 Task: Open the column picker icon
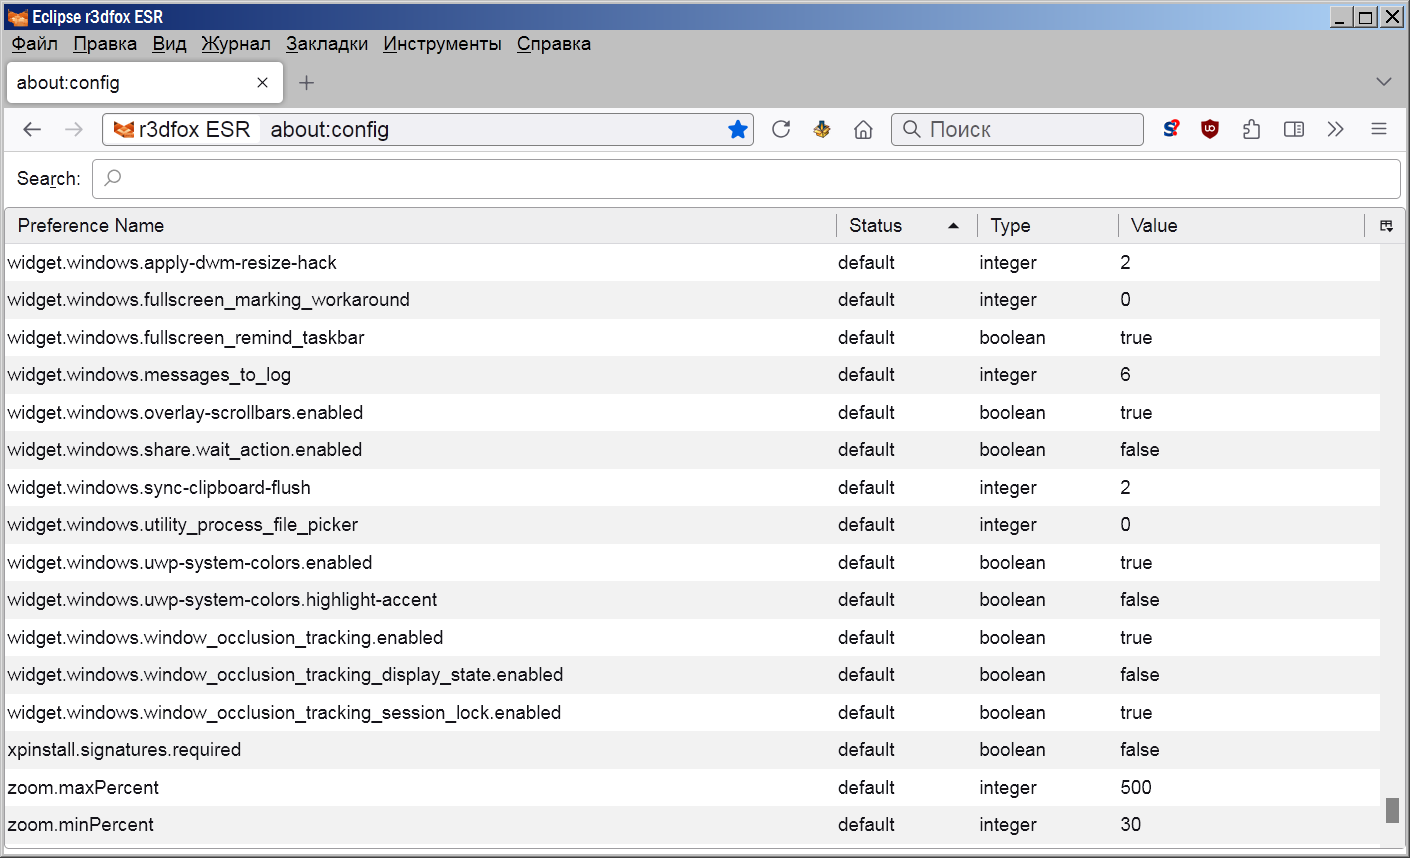(1386, 226)
